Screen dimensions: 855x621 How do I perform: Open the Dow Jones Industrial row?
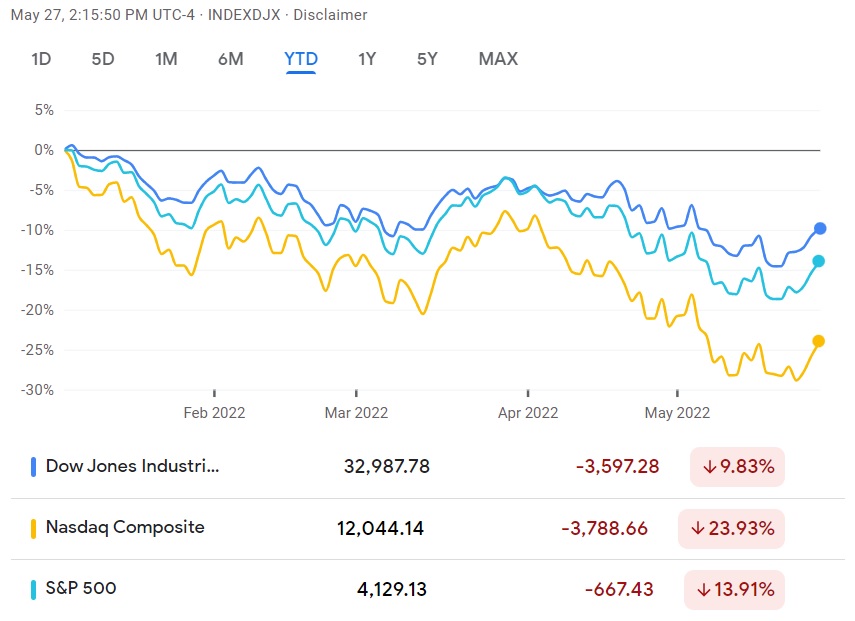[132, 466]
